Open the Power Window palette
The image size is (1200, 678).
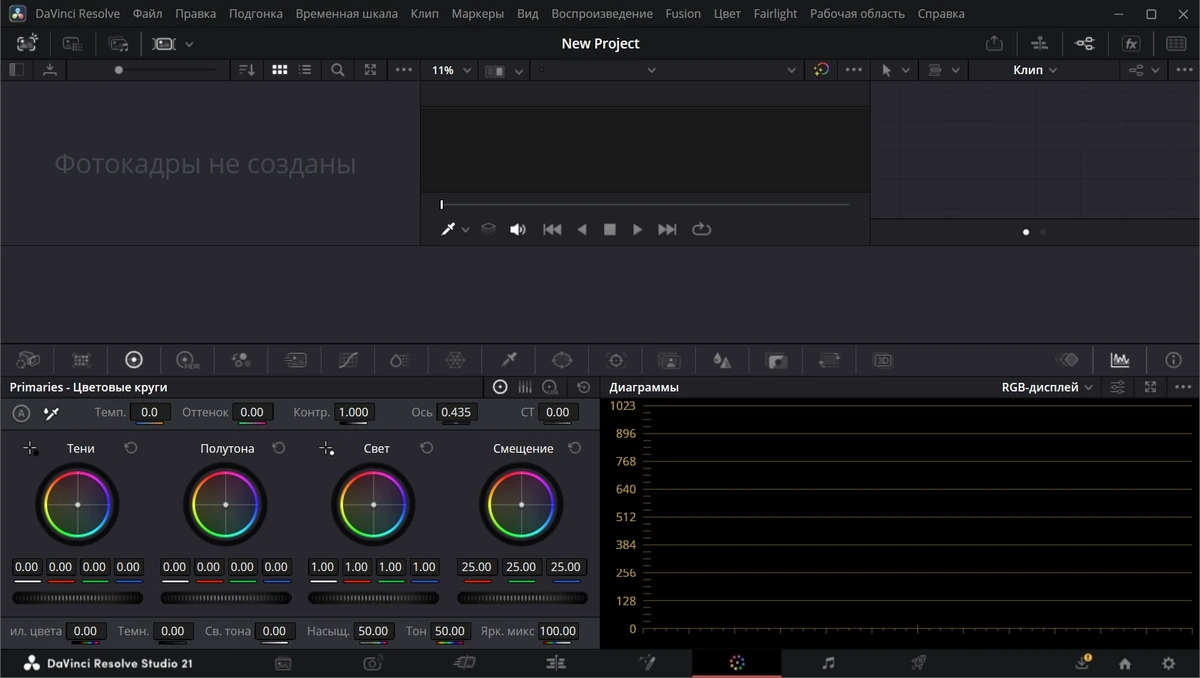point(562,360)
